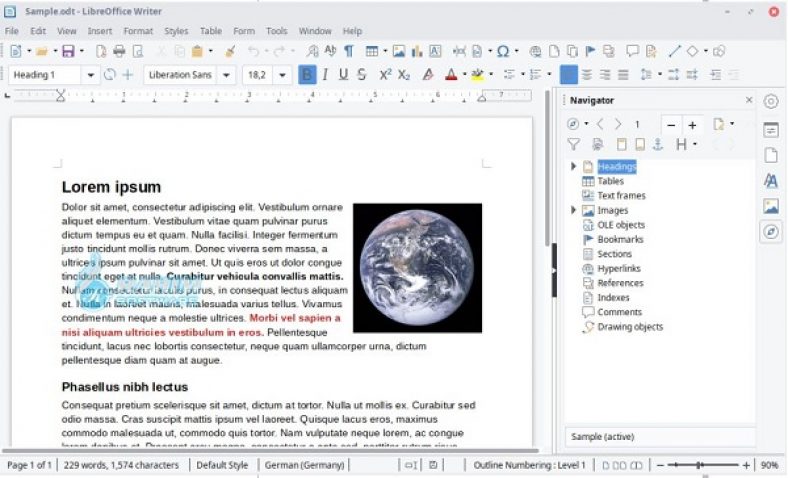This screenshot has height=478, width=788.
Task: Click the Superscript icon
Action: click(385, 75)
